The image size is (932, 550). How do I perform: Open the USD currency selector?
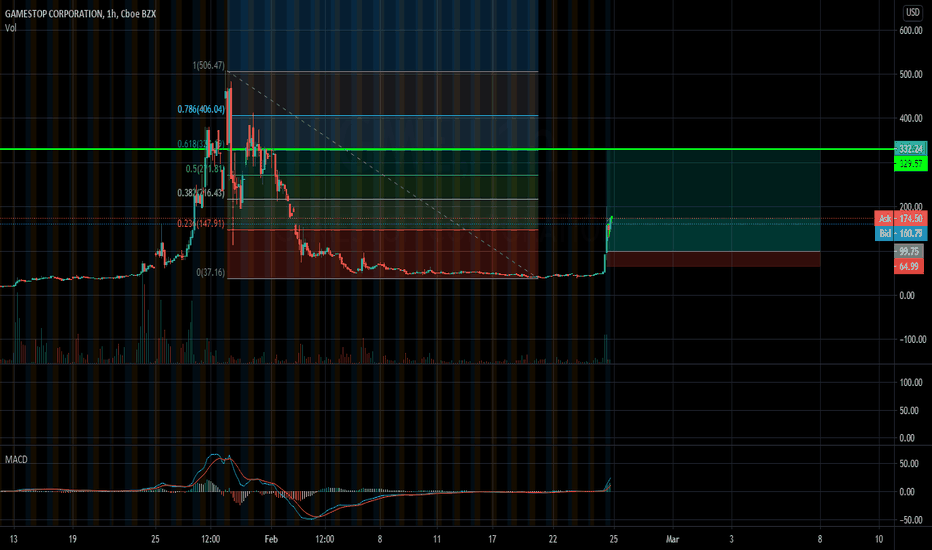pos(912,12)
